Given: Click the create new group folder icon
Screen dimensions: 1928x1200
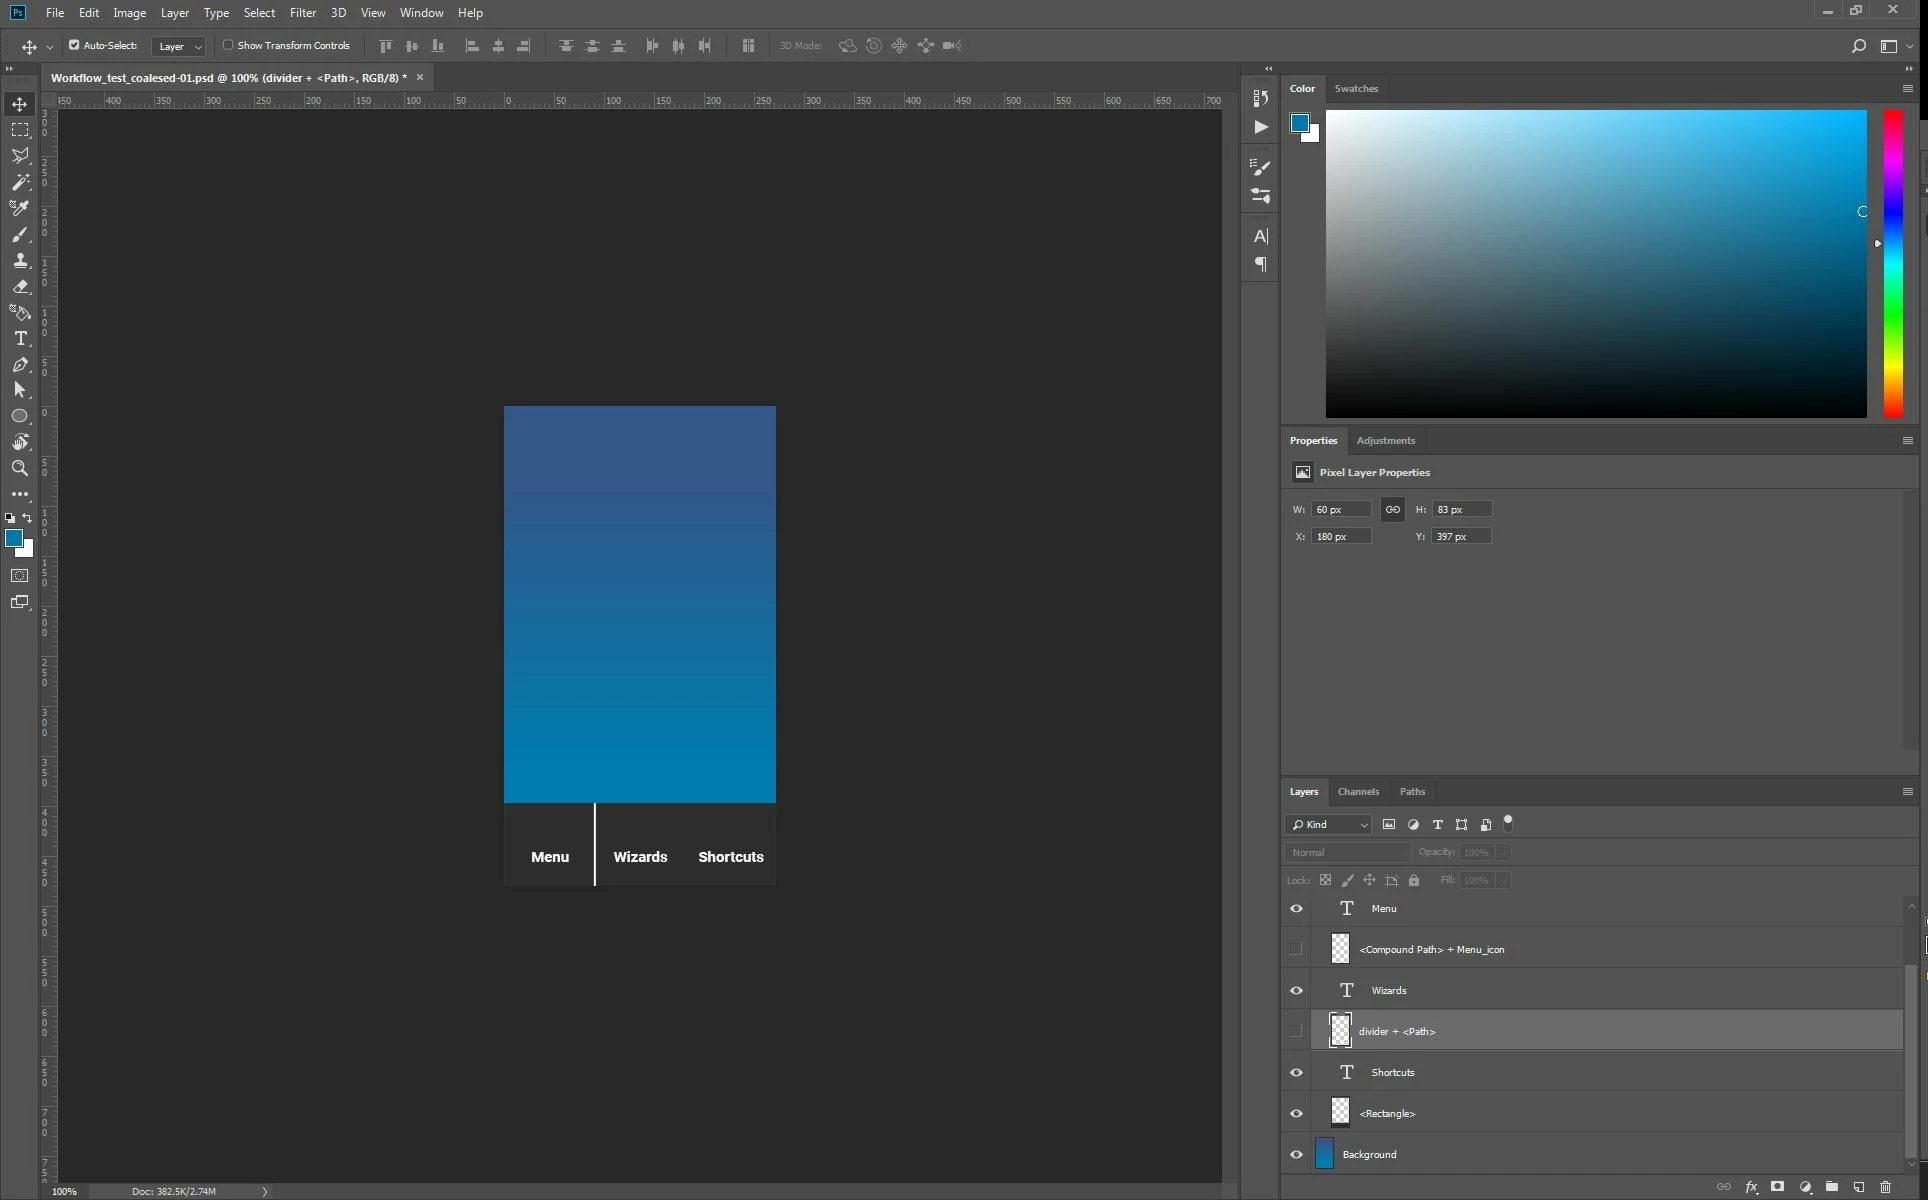Looking at the screenshot, I should point(1832,1187).
